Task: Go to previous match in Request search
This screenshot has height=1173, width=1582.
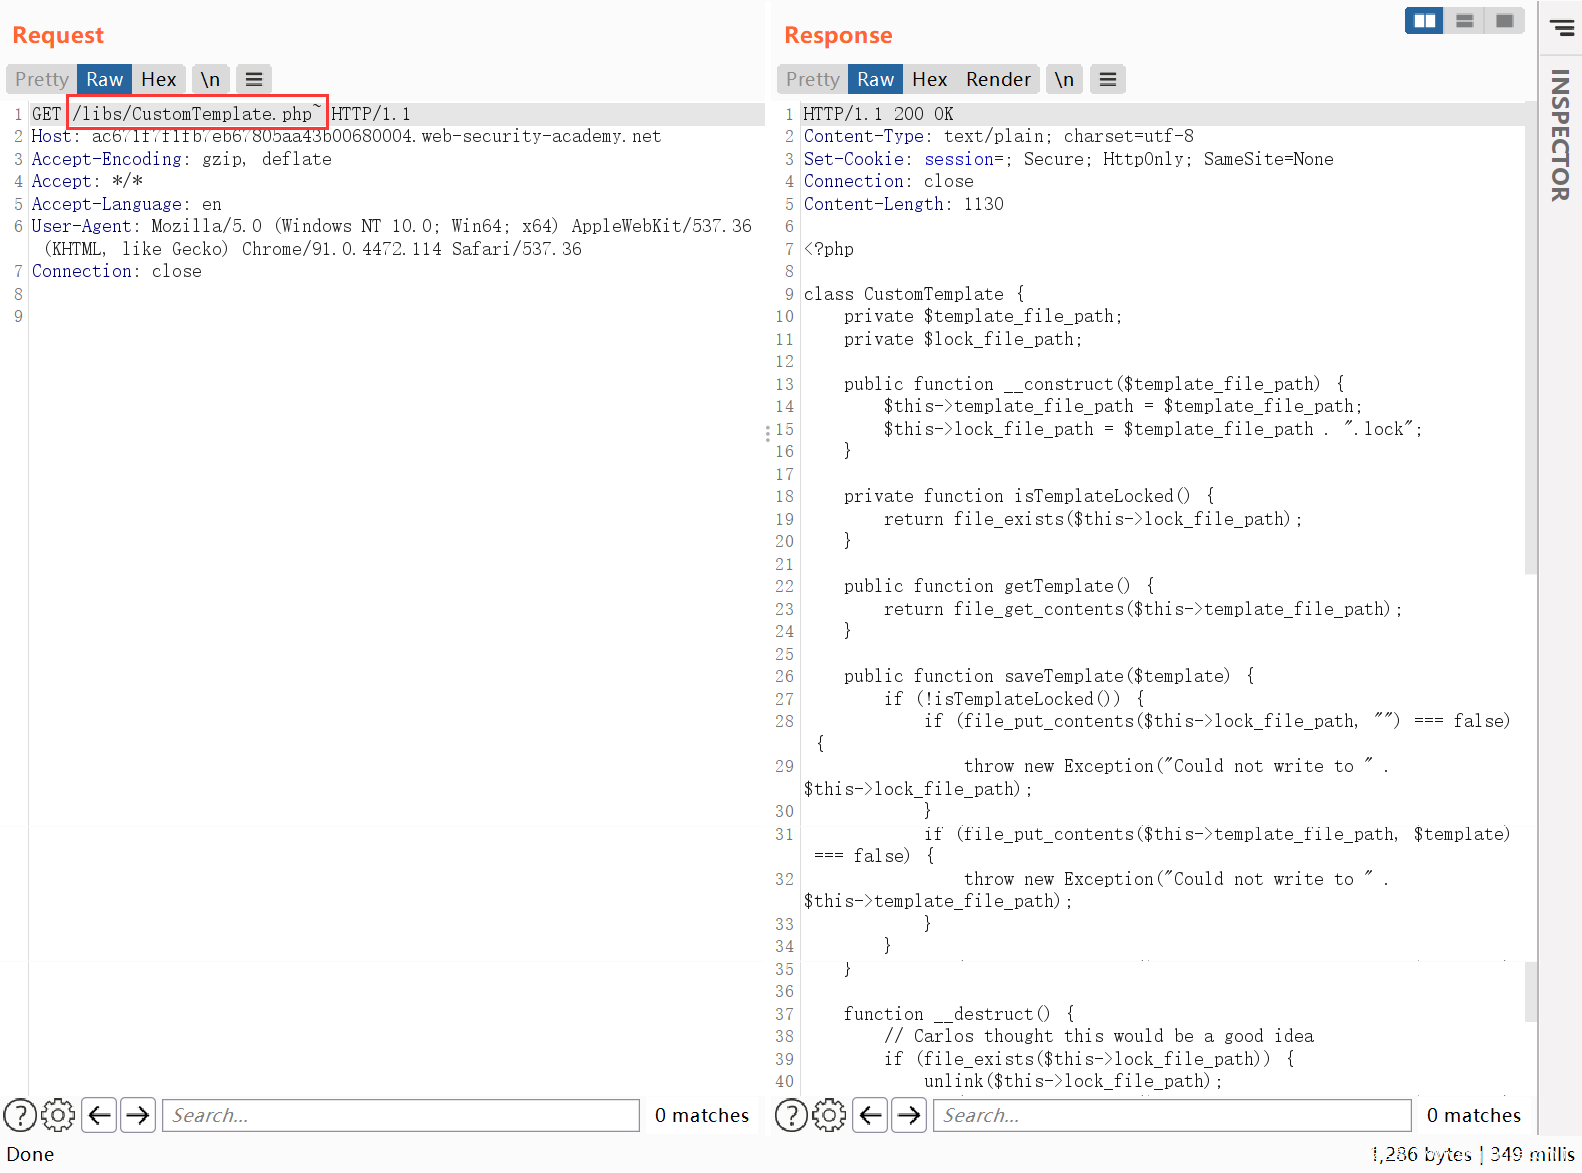Action: tap(99, 1114)
